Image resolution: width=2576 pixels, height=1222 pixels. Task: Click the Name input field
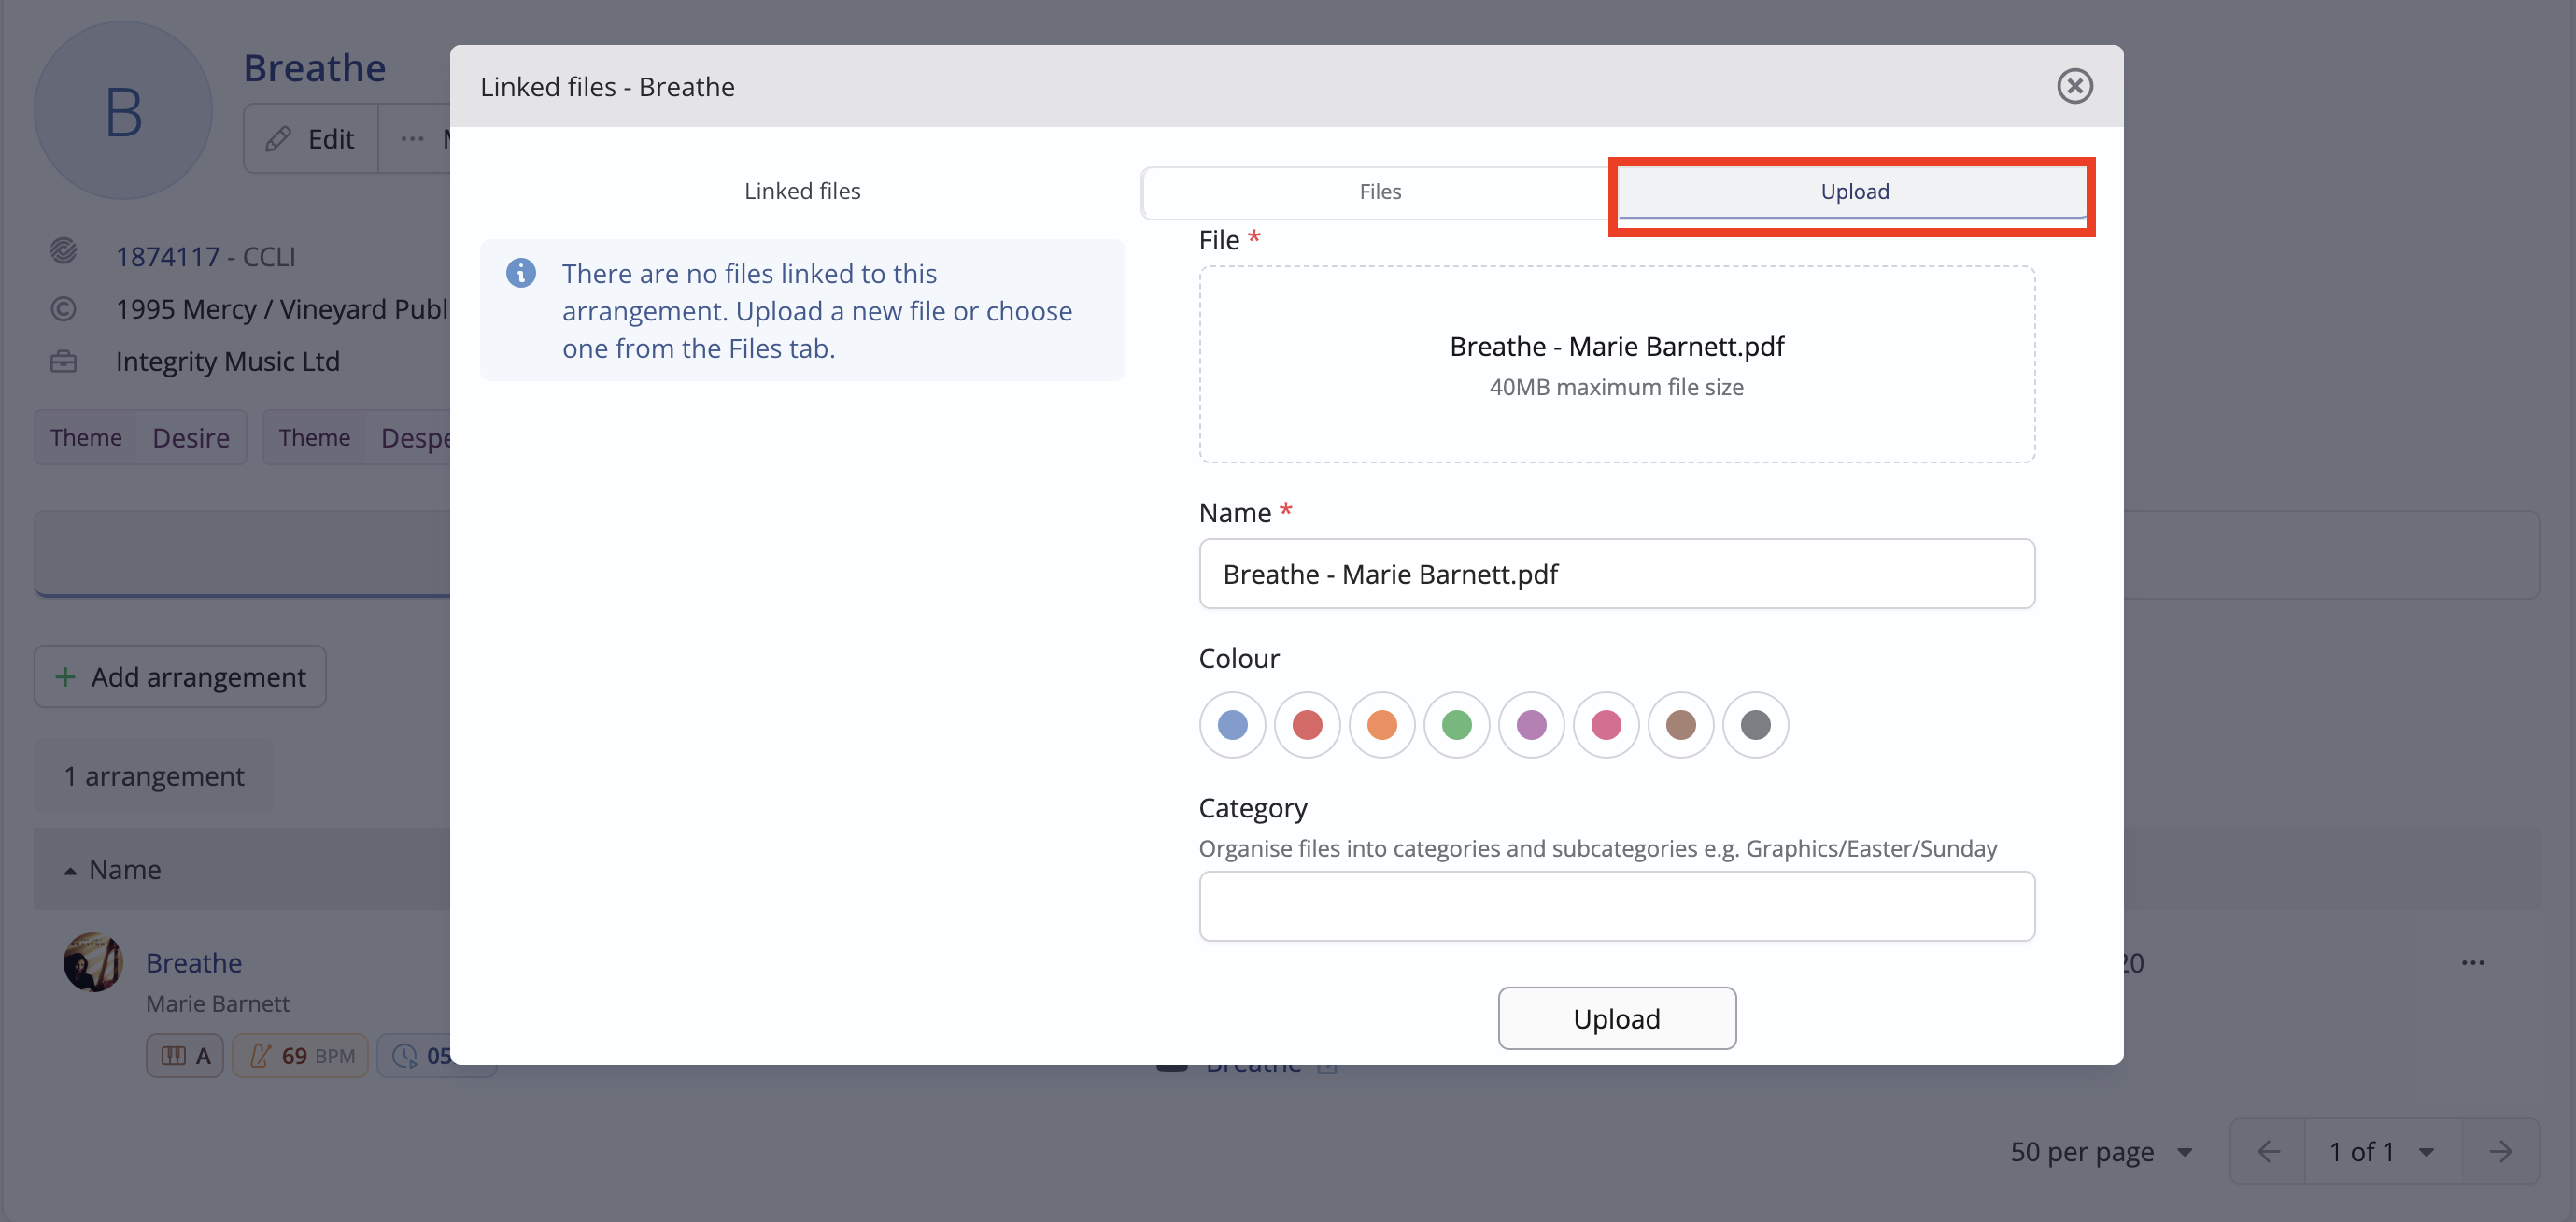coord(1616,573)
